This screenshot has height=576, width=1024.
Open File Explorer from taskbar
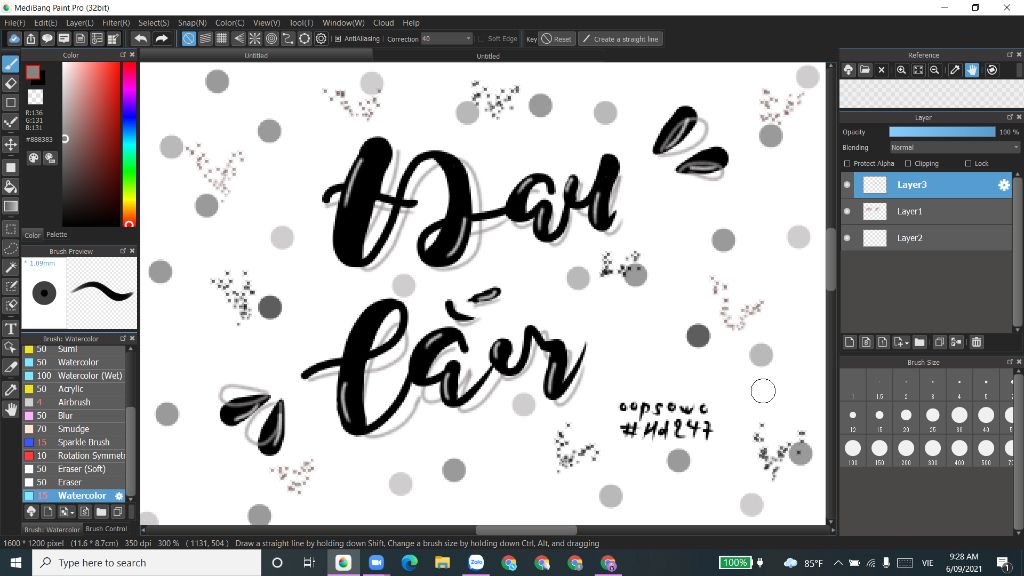[443, 562]
